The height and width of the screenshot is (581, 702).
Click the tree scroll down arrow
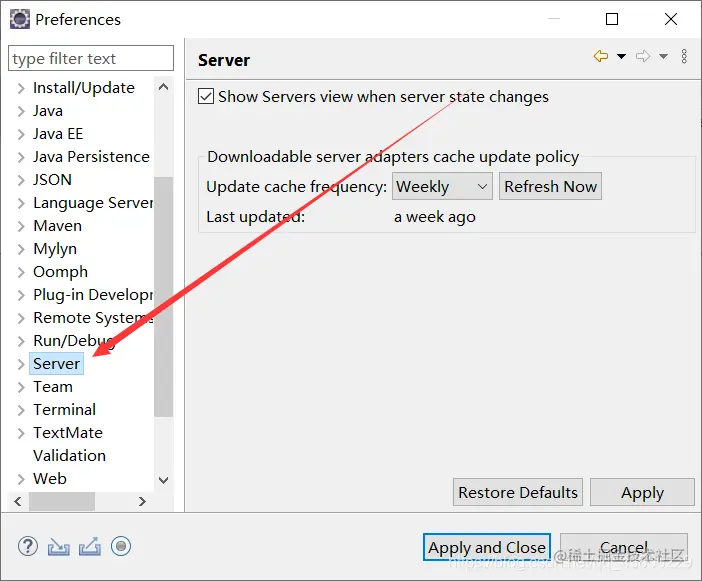164,480
